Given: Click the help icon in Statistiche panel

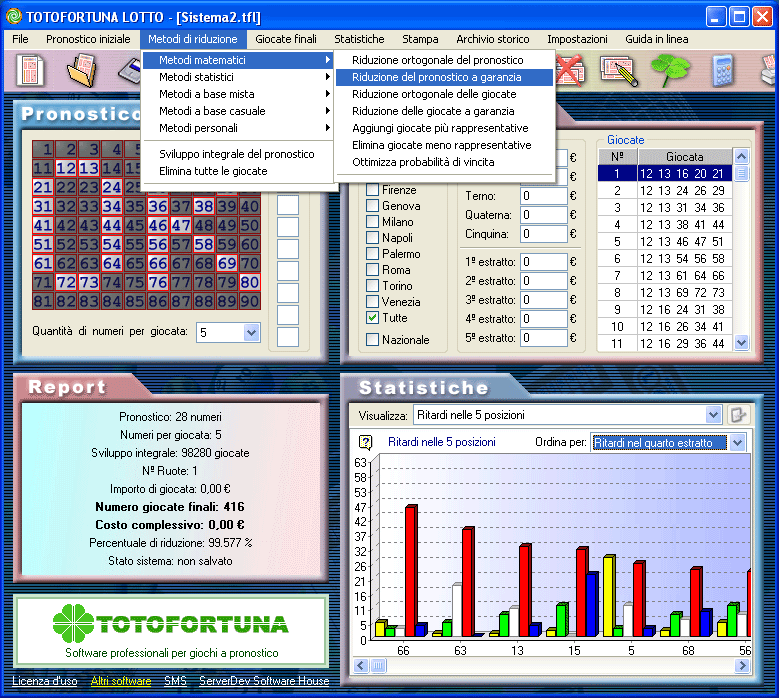Looking at the screenshot, I should (x=365, y=442).
